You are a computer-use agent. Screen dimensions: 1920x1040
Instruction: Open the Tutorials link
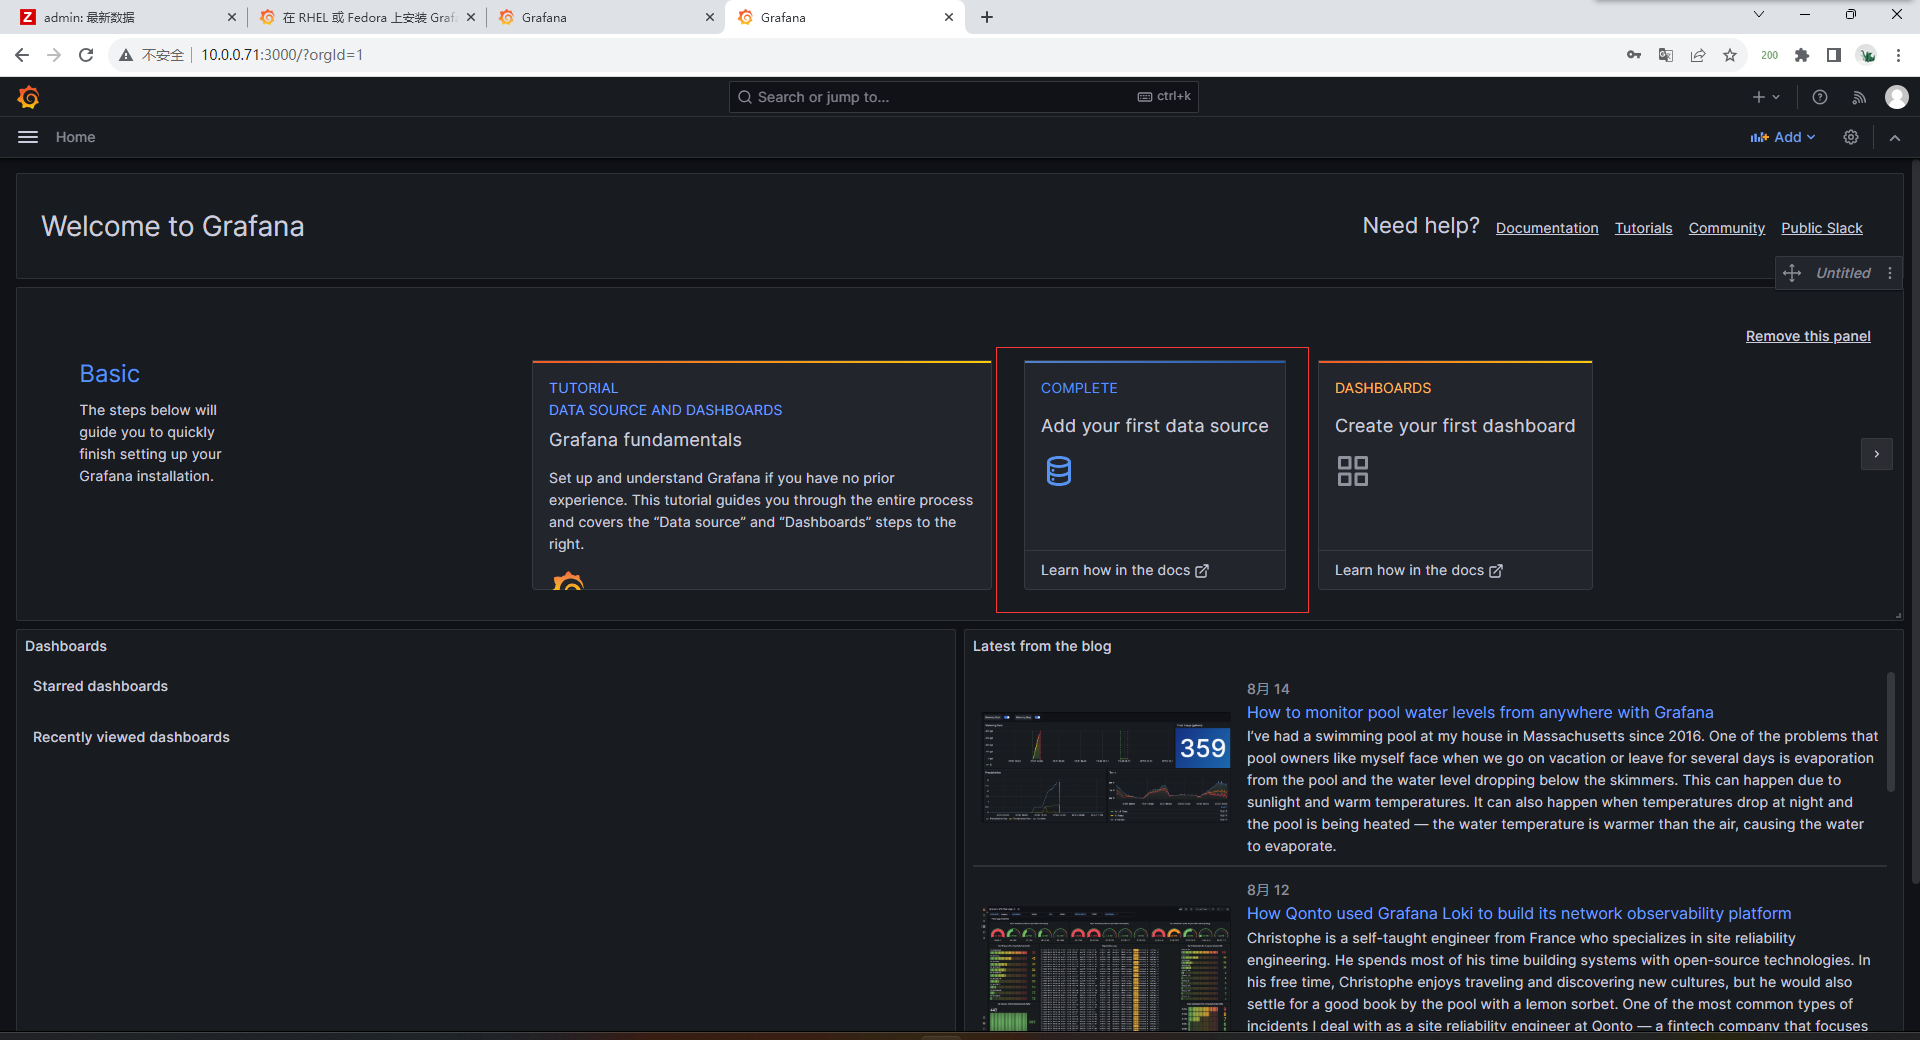tap(1643, 228)
